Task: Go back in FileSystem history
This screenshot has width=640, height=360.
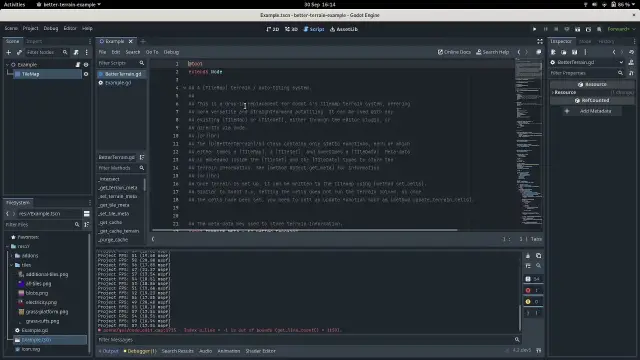Action: coord(7,213)
